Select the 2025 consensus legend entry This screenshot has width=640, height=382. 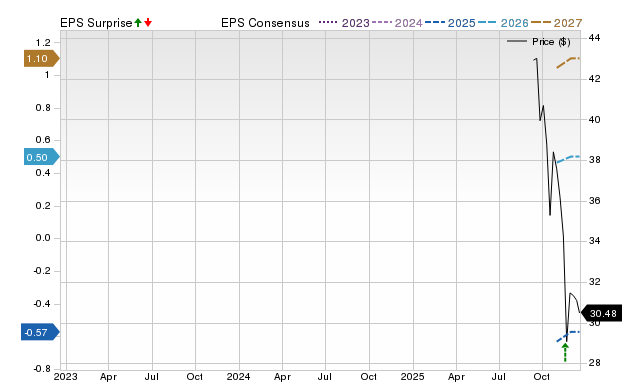pyautogui.click(x=450, y=23)
